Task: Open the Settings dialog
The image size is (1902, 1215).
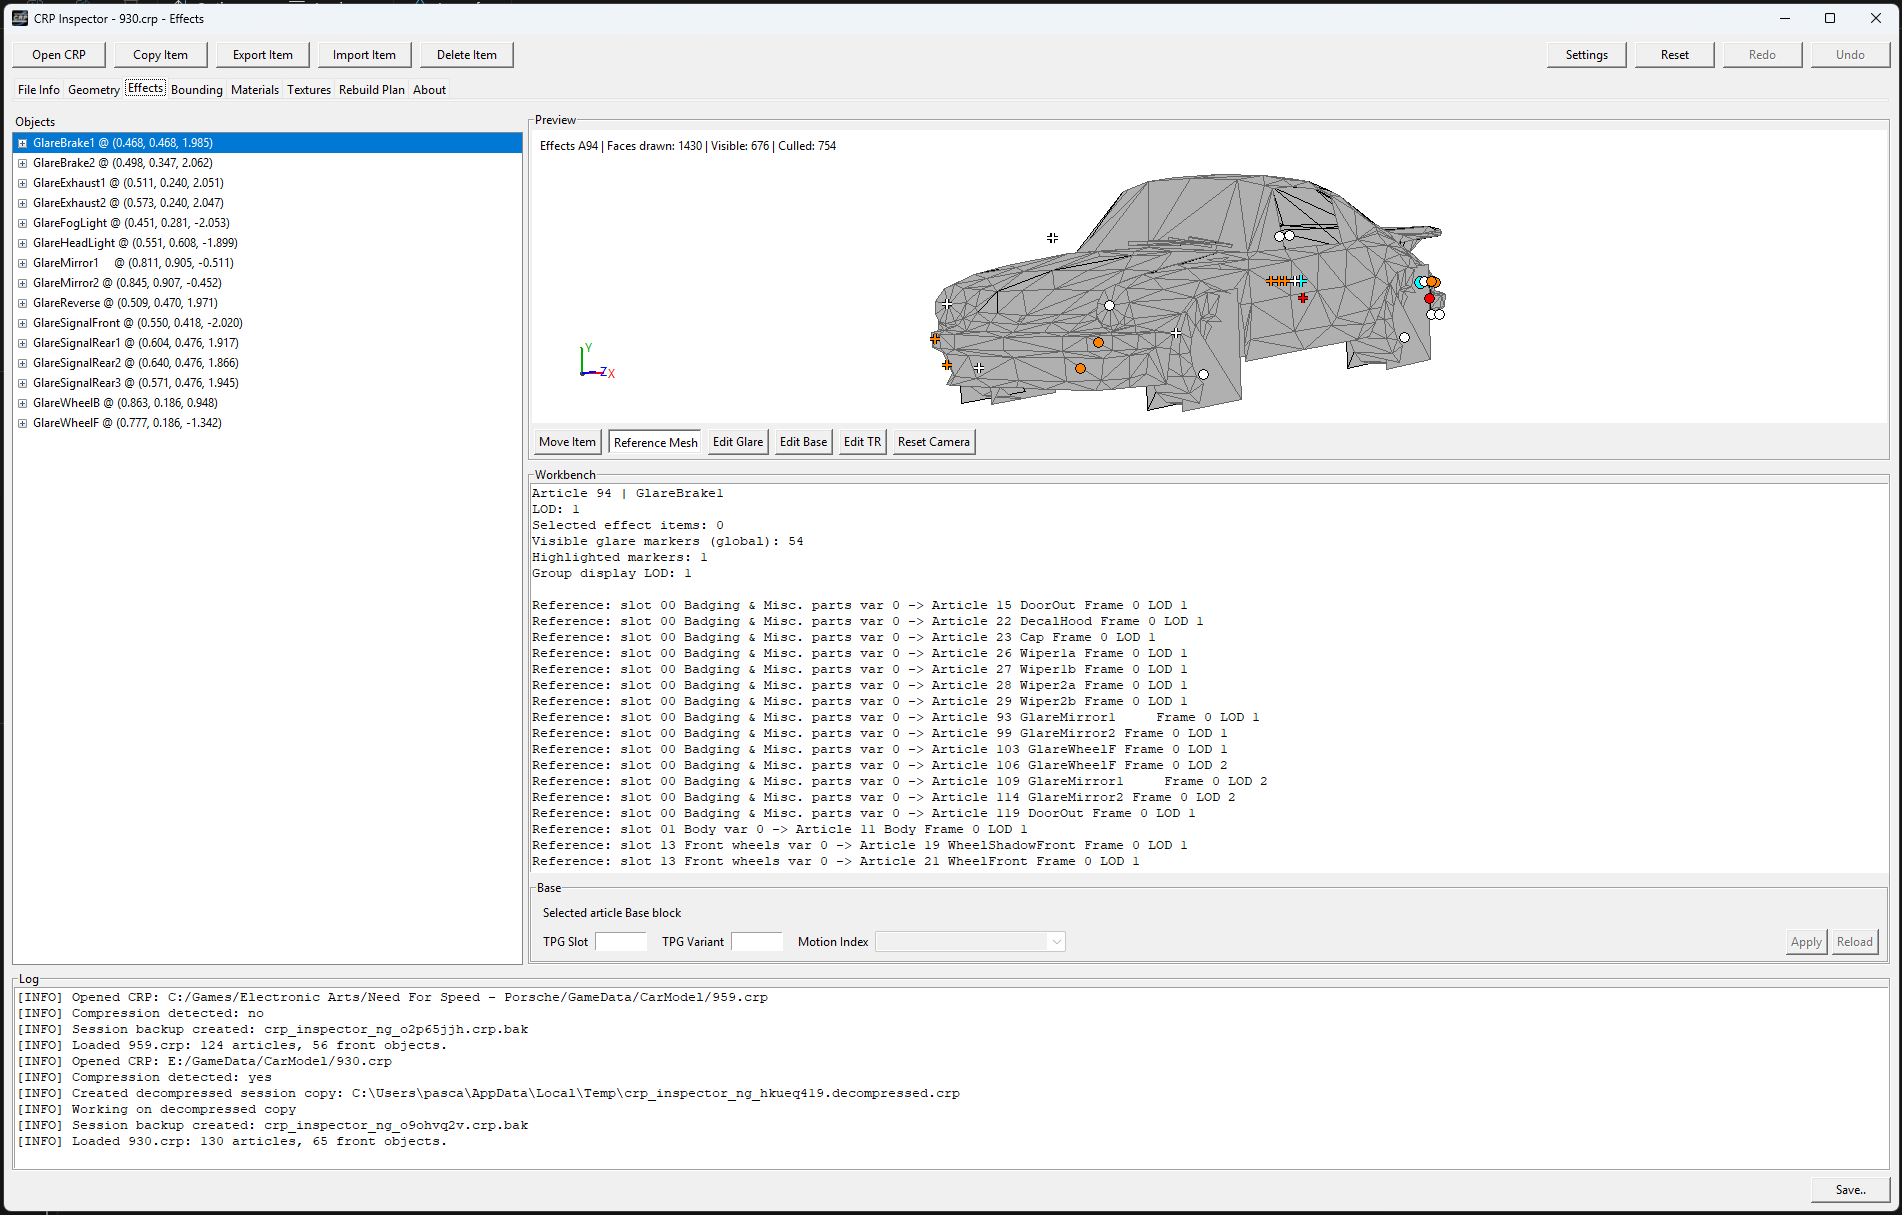Action: click(1586, 55)
